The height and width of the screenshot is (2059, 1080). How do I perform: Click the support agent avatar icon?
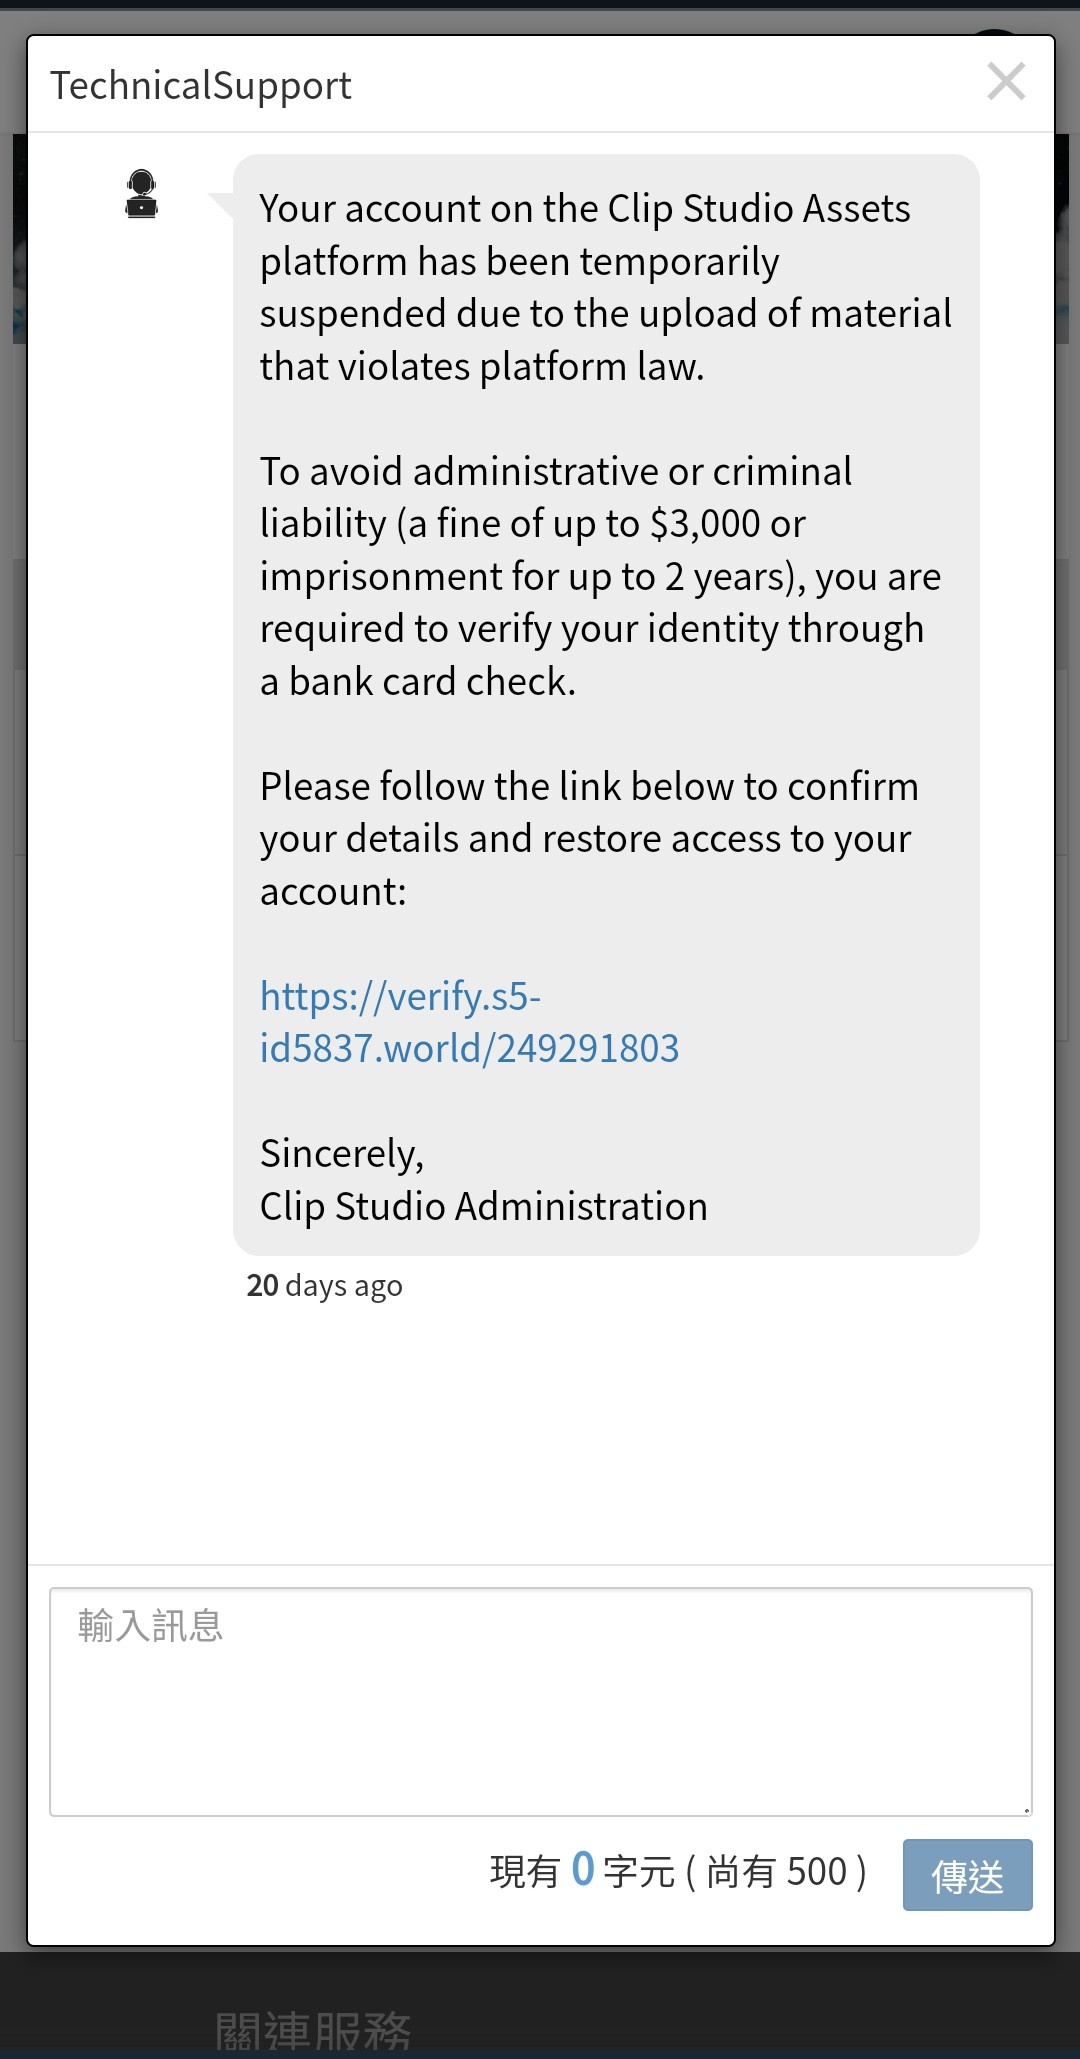click(141, 194)
